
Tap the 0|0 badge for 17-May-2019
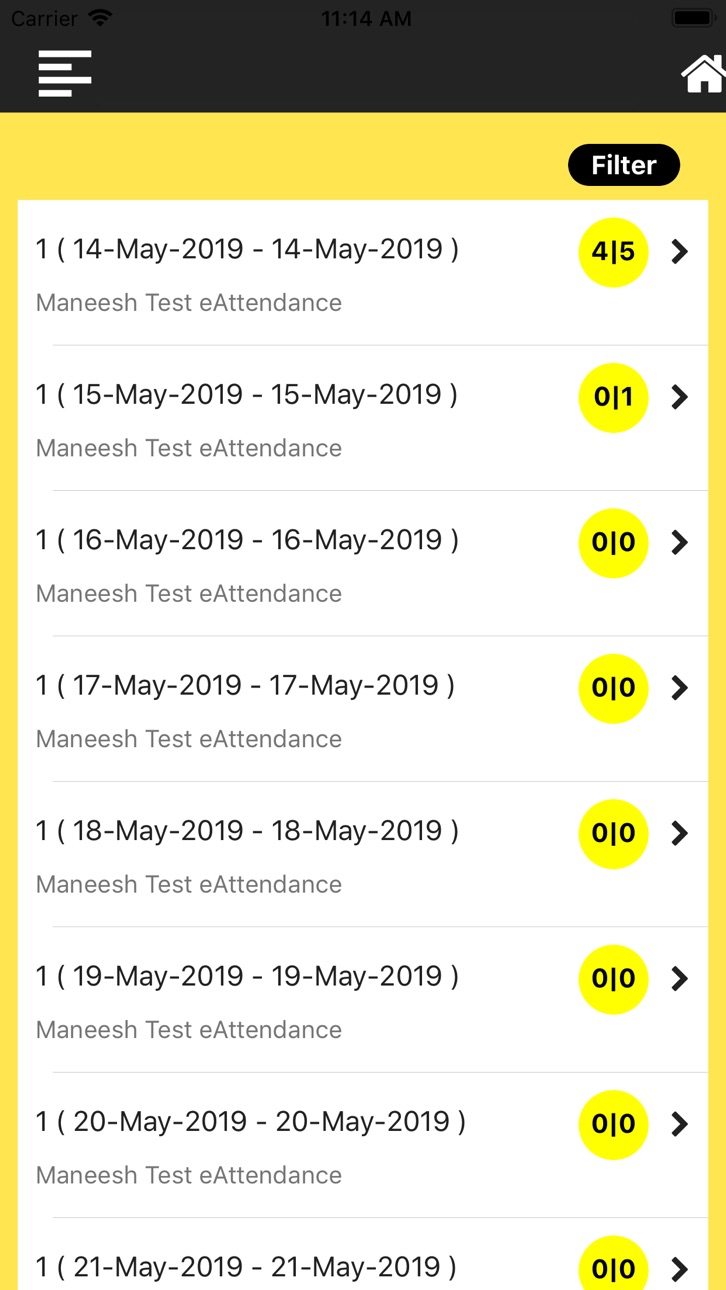pos(613,688)
